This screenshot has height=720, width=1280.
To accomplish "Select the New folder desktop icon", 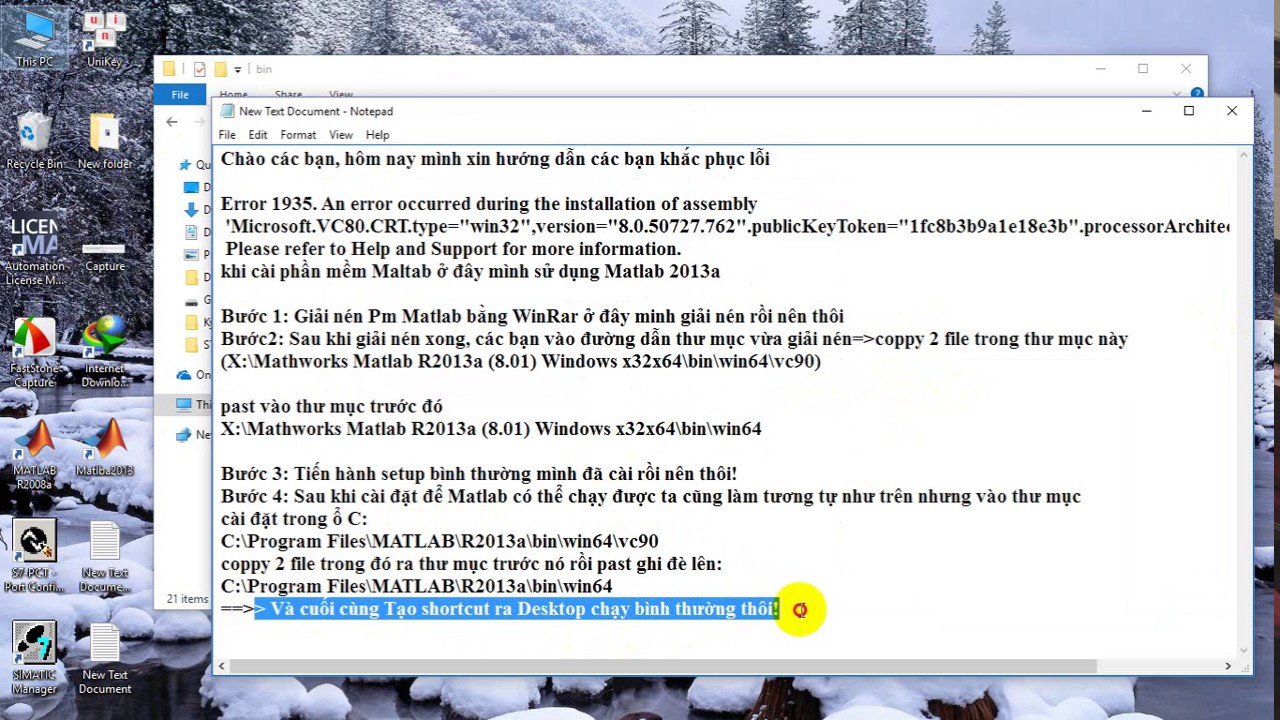I will (x=104, y=140).
